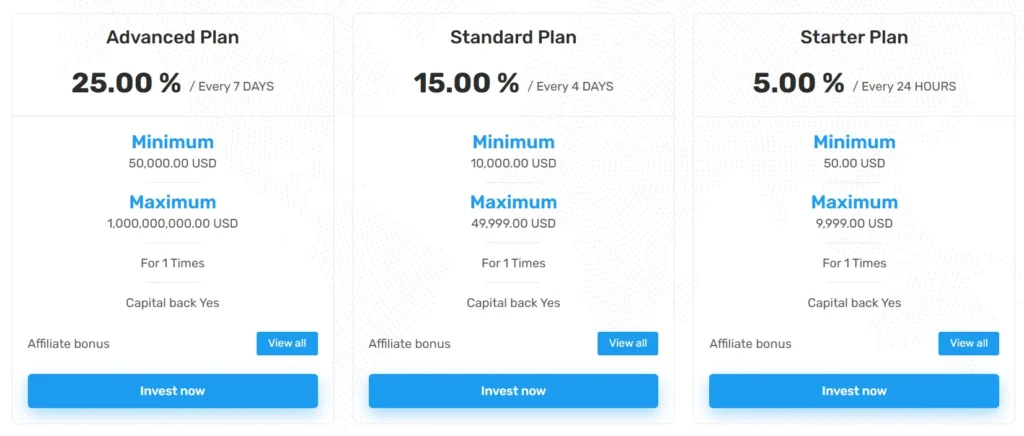Click the Affiliate bonus label in Standard Plan
Viewport: 1024px width, 436px height.
(409, 344)
